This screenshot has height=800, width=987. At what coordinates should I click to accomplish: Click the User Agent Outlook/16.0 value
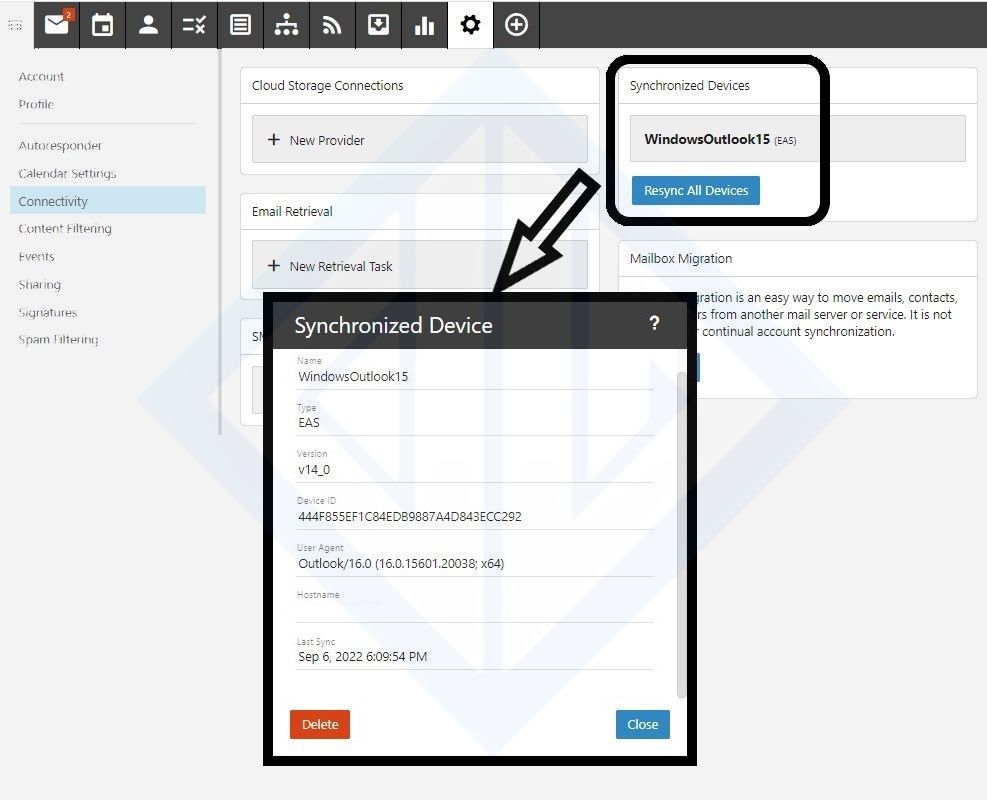point(401,564)
